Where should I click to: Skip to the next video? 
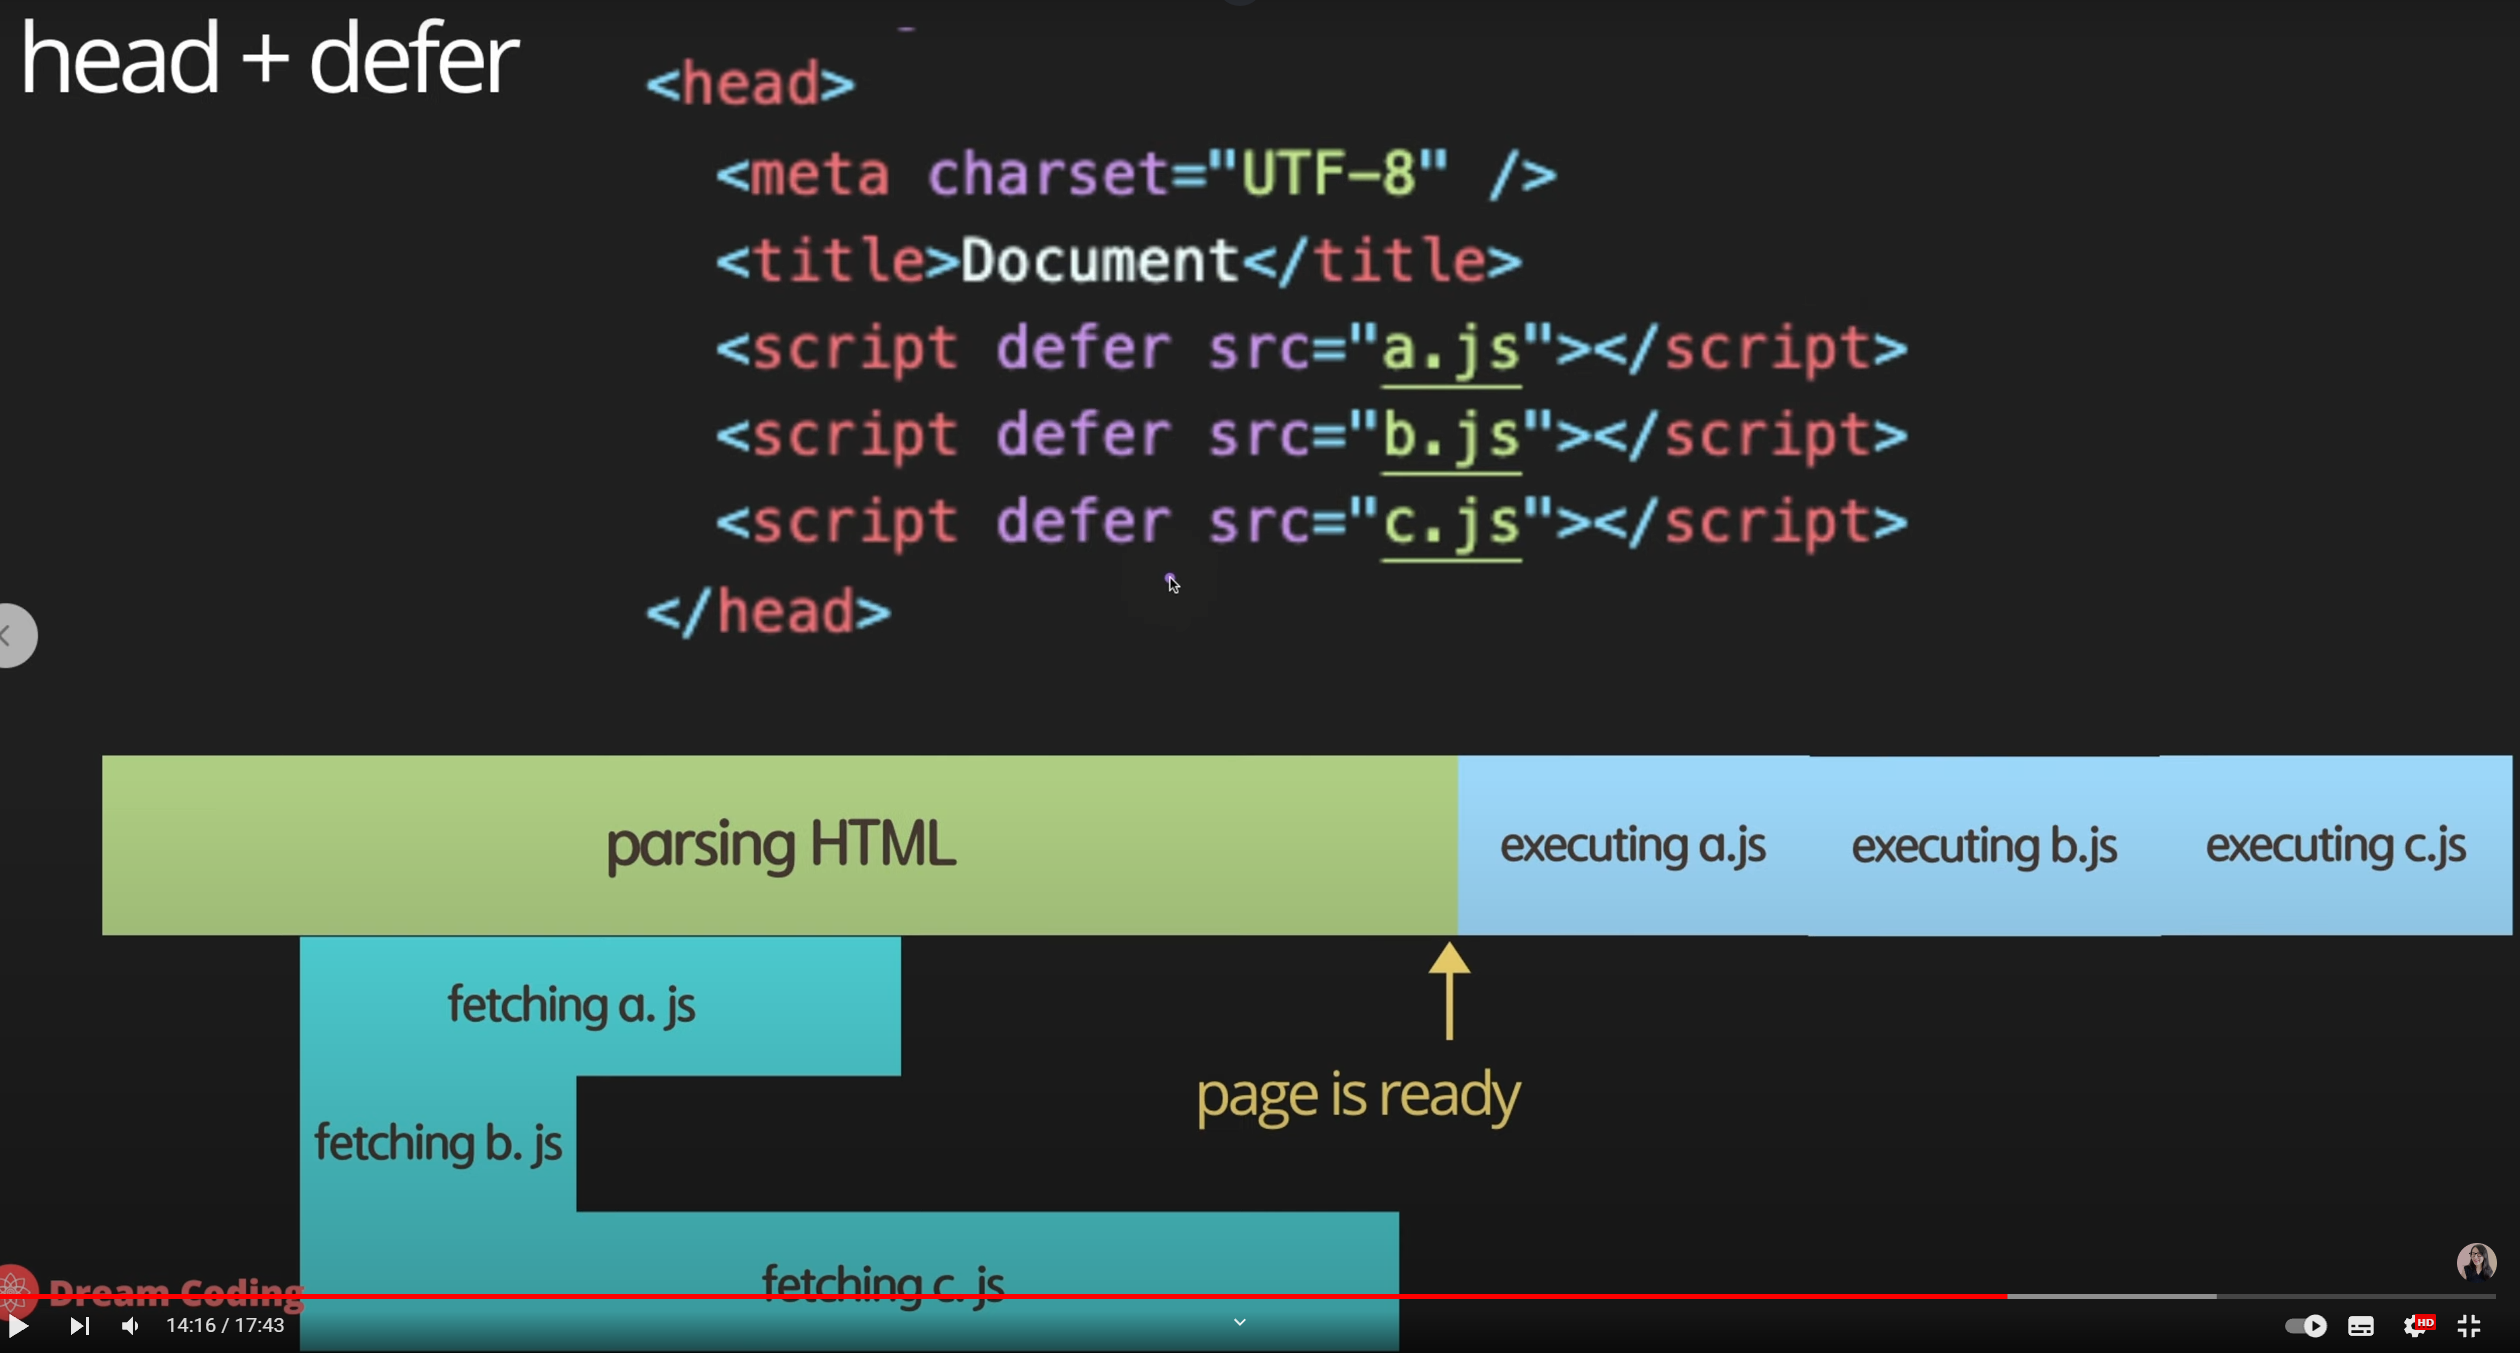tap(79, 1326)
